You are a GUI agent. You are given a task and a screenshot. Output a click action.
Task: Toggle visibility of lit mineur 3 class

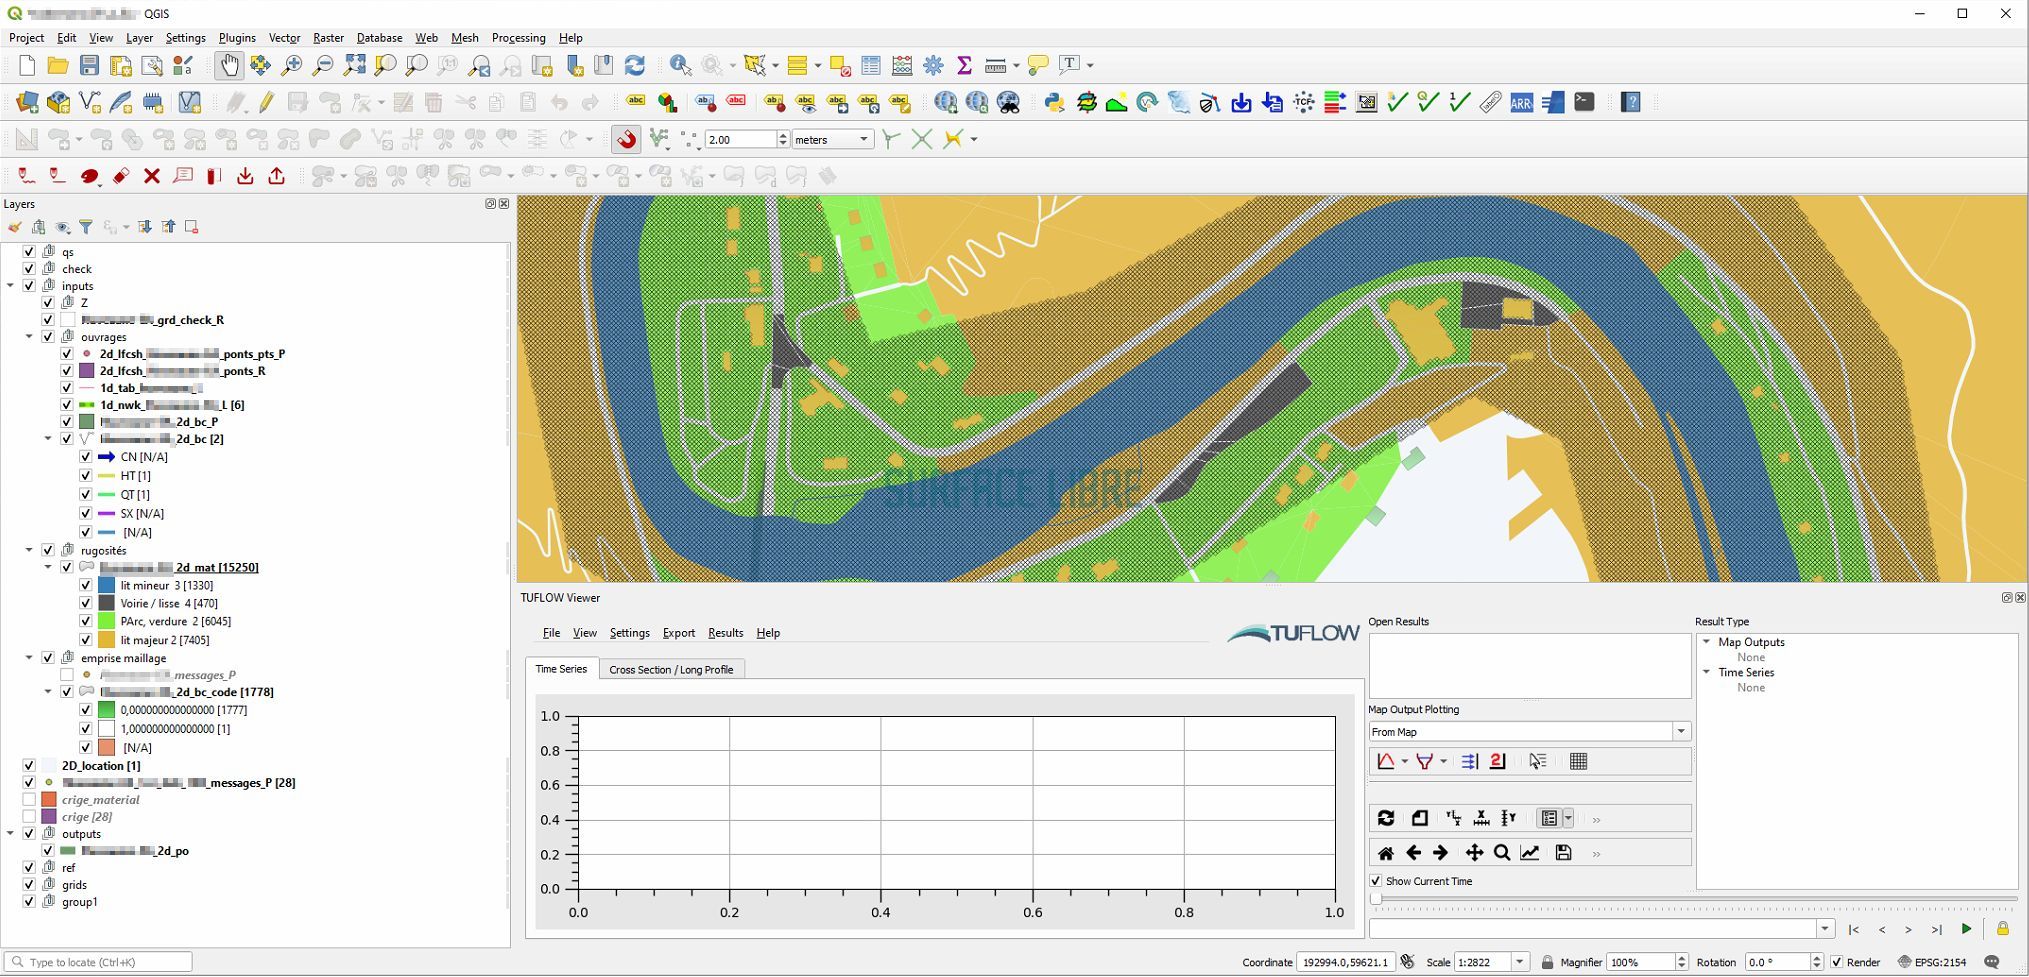86,585
